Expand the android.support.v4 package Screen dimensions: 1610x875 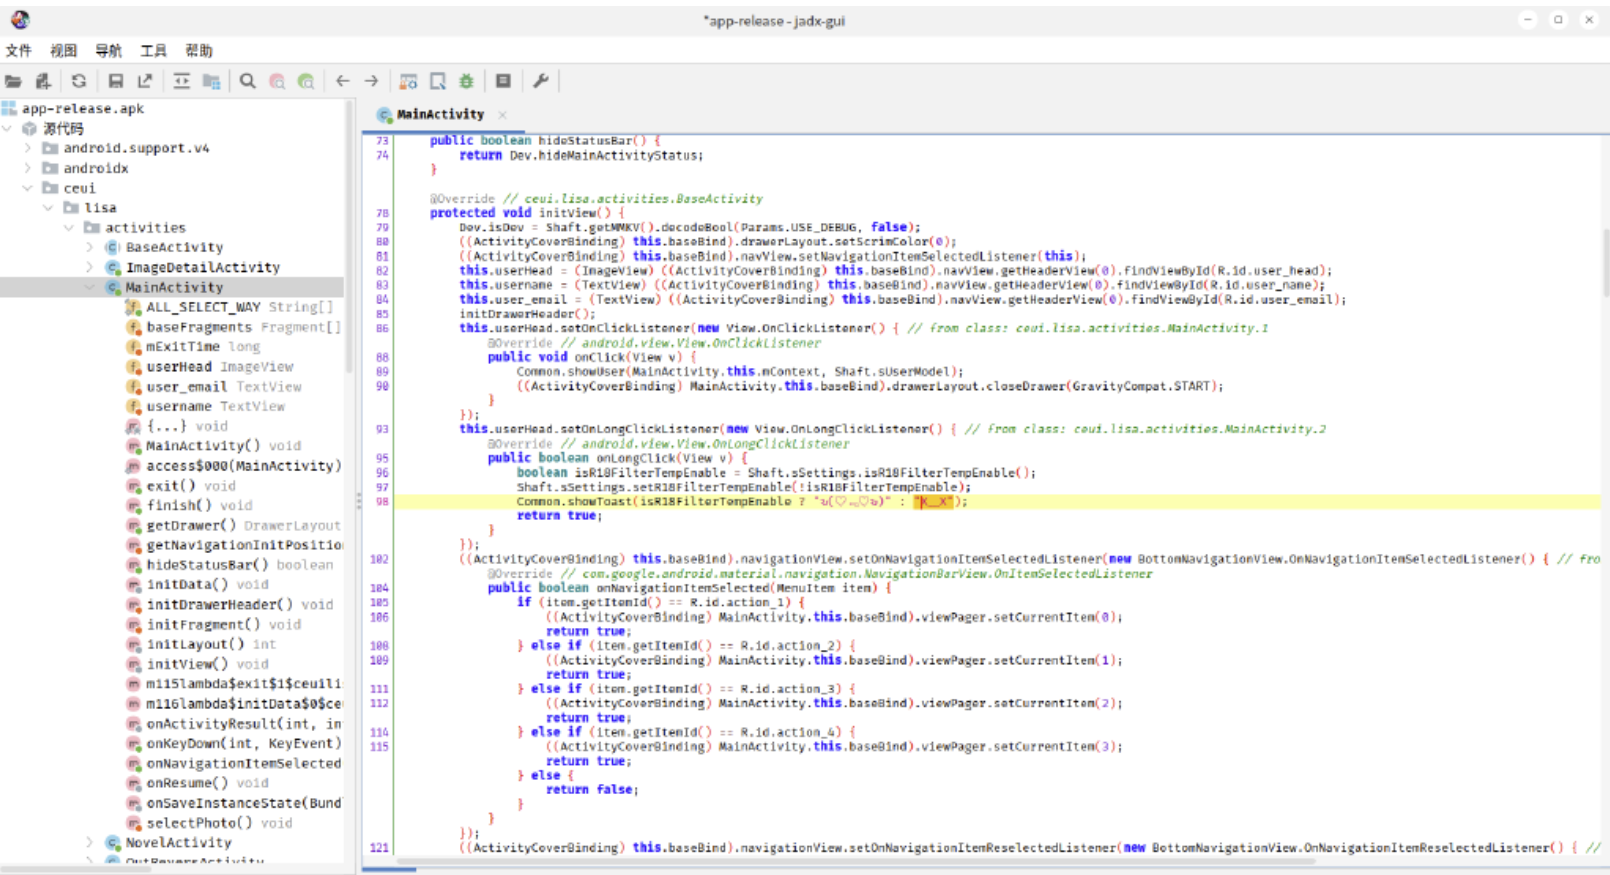(28, 148)
